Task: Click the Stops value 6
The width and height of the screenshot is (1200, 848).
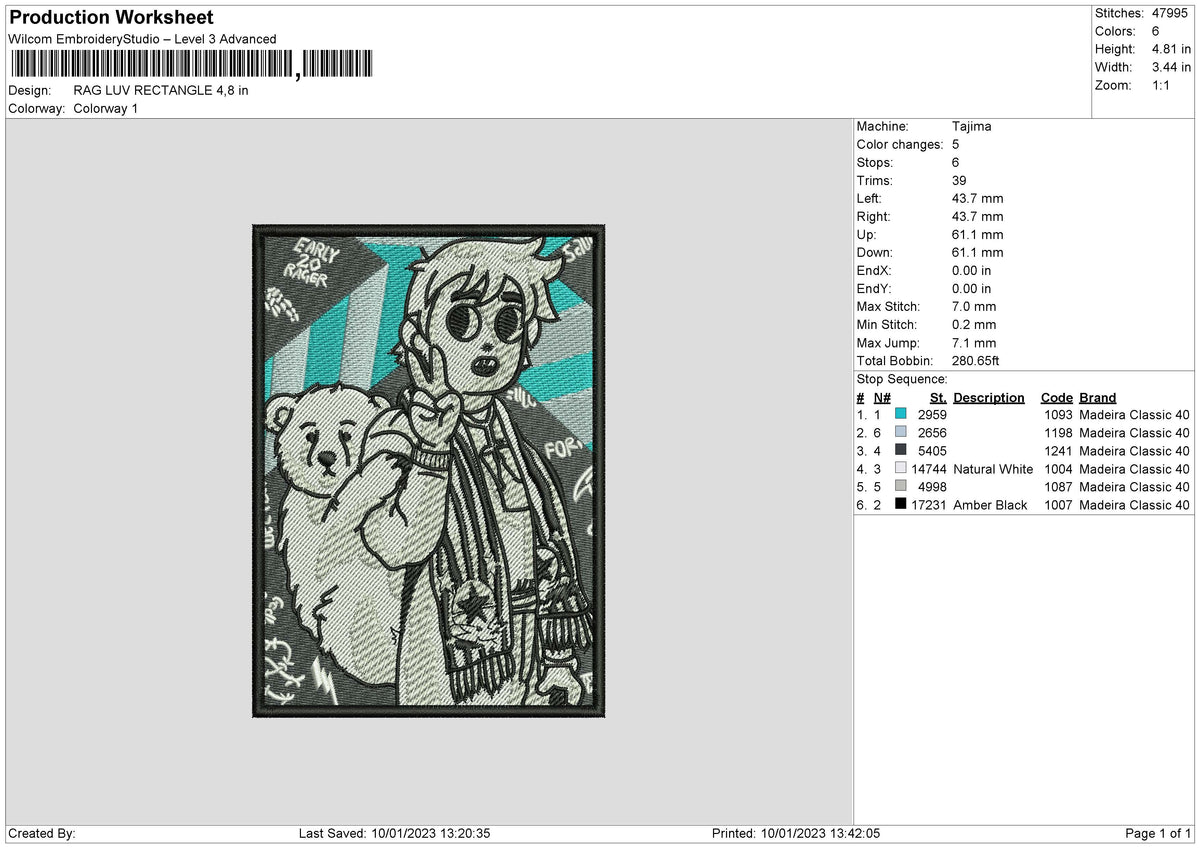Action: click(956, 162)
